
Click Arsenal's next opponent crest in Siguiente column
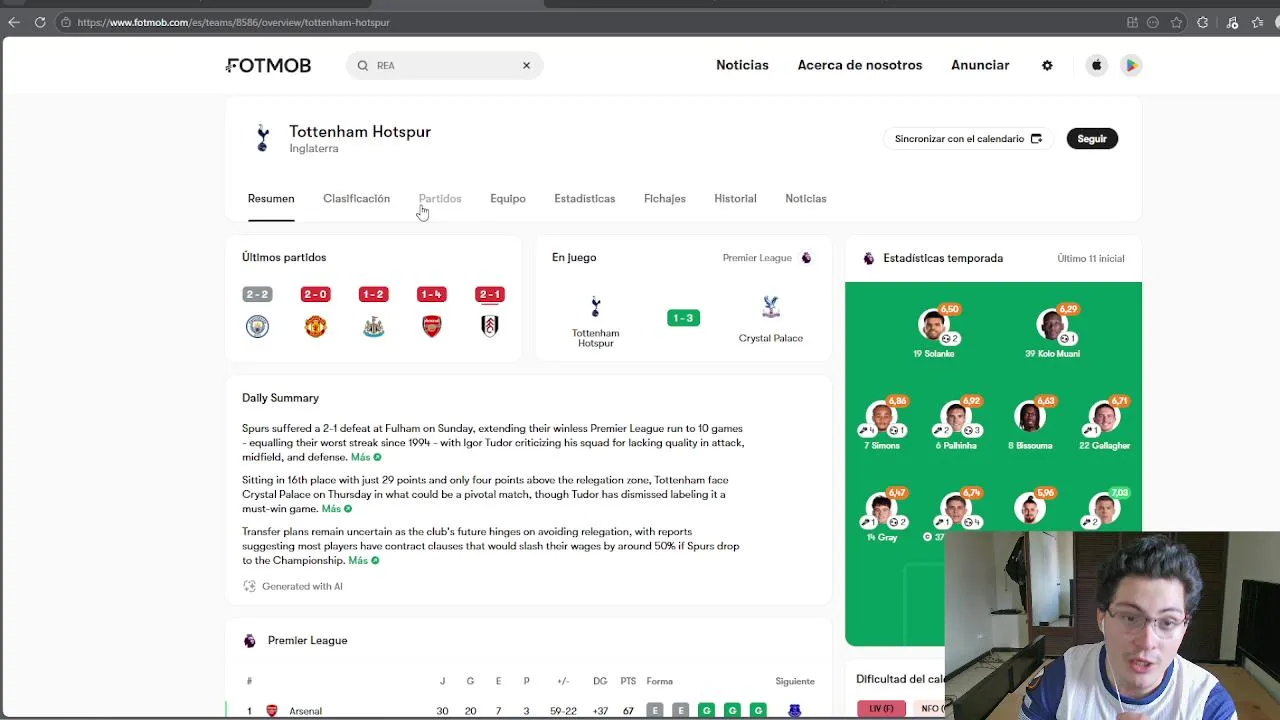tap(794, 710)
